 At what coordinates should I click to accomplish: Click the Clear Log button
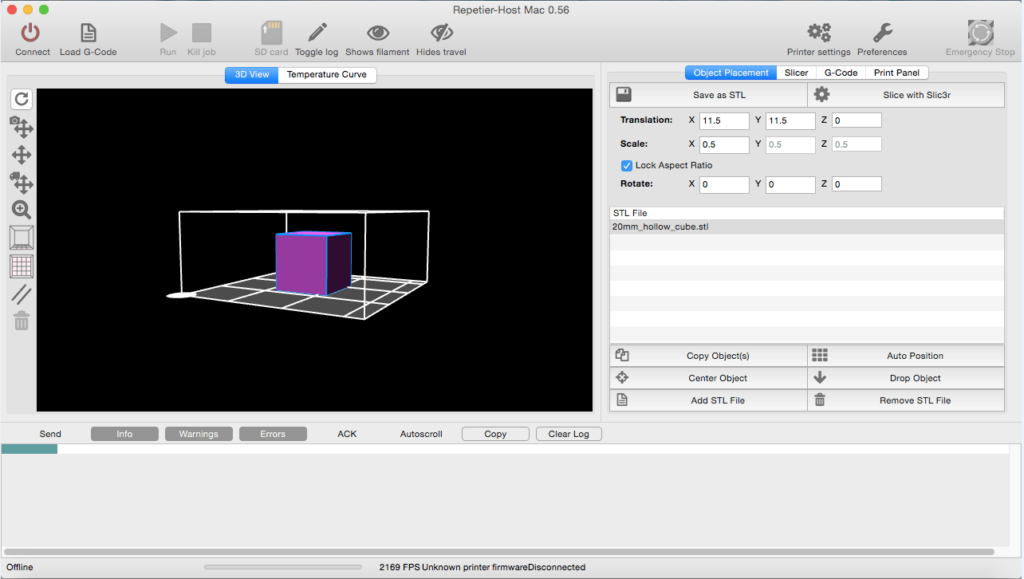568,433
